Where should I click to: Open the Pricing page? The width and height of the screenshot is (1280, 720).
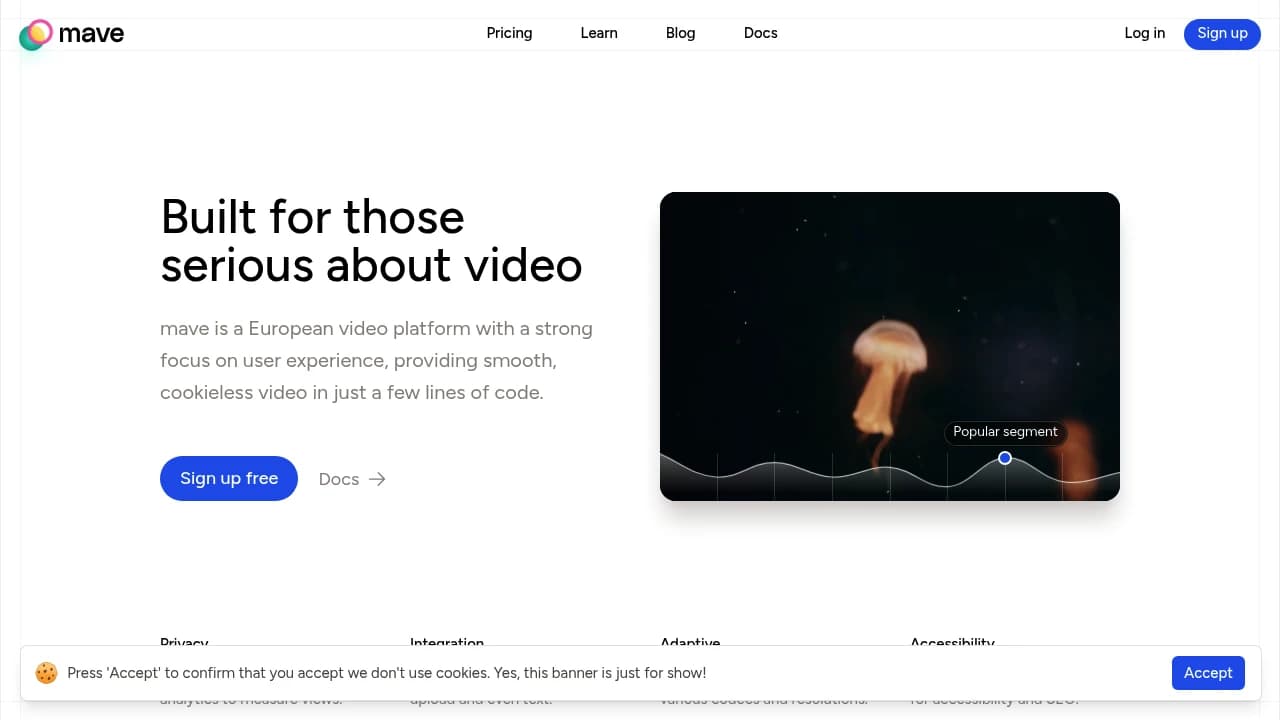[x=509, y=33]
